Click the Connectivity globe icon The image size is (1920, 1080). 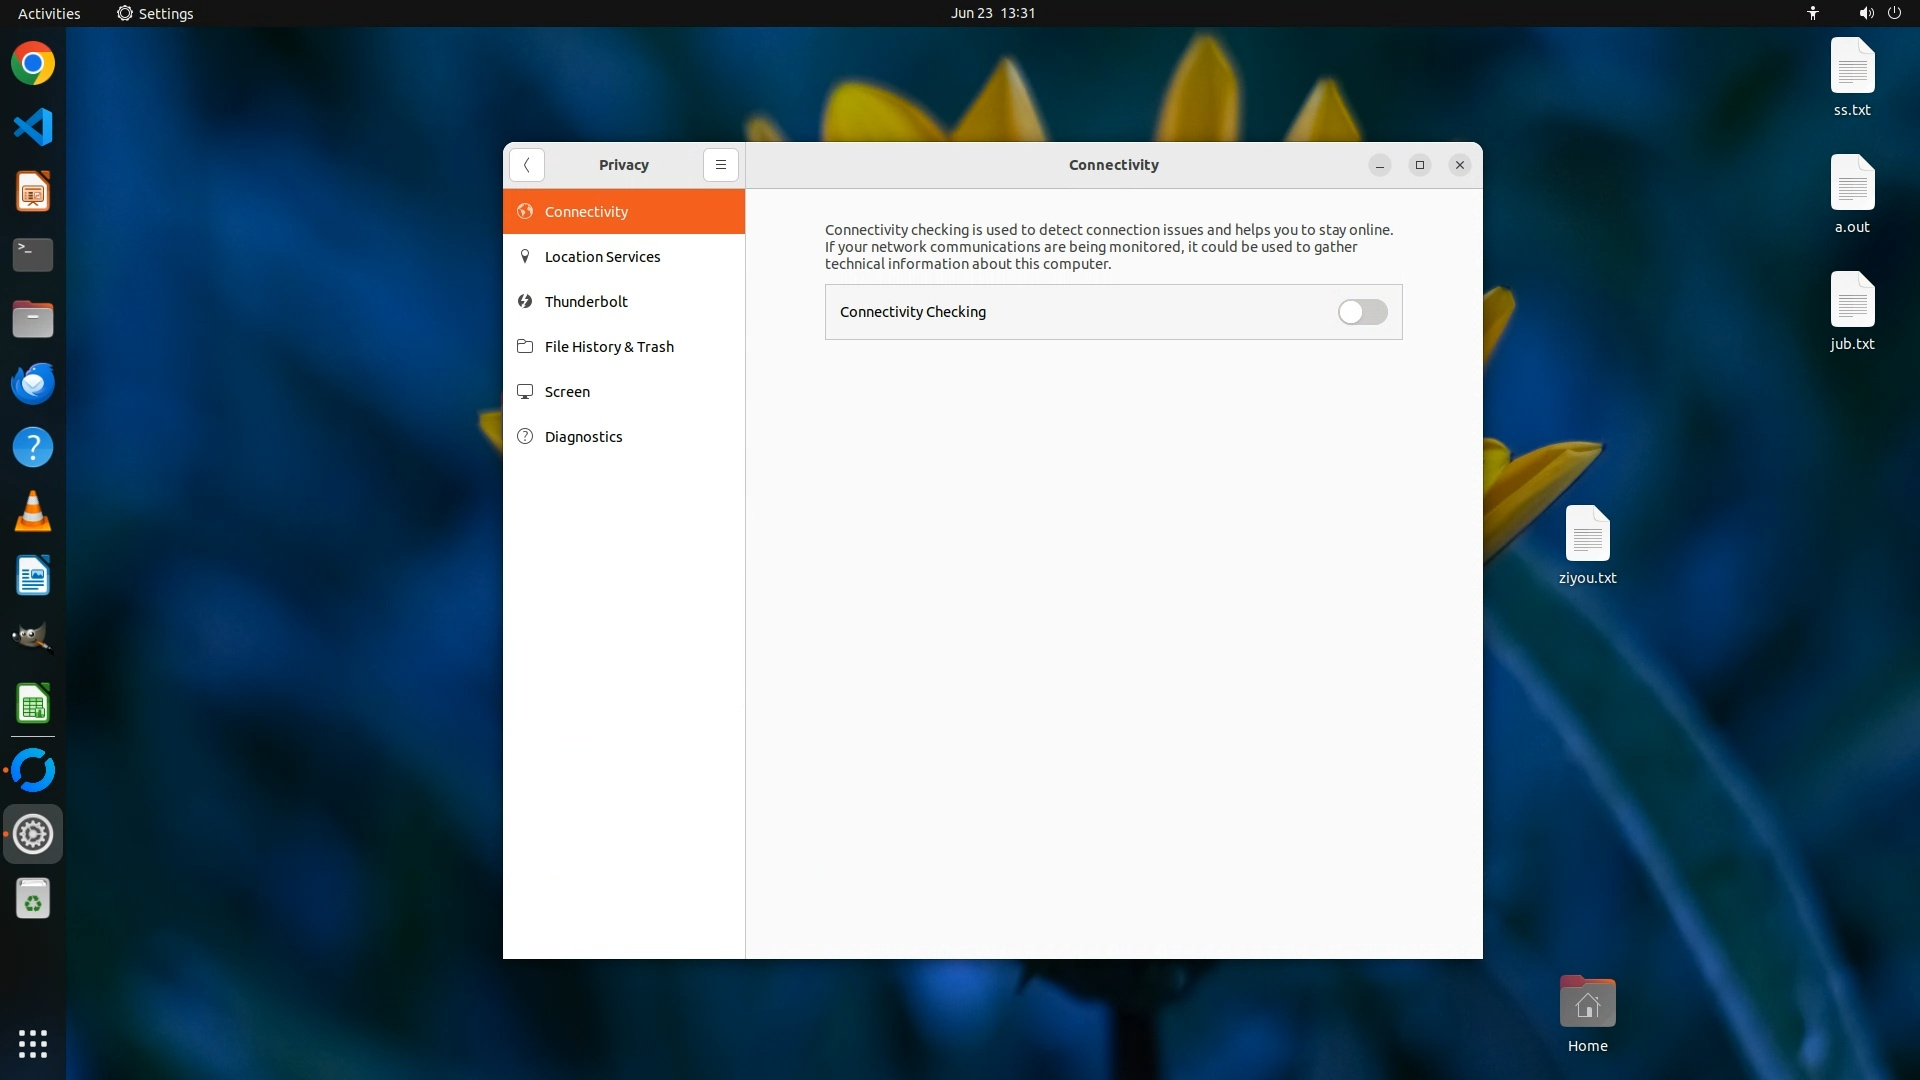[525, 212]
